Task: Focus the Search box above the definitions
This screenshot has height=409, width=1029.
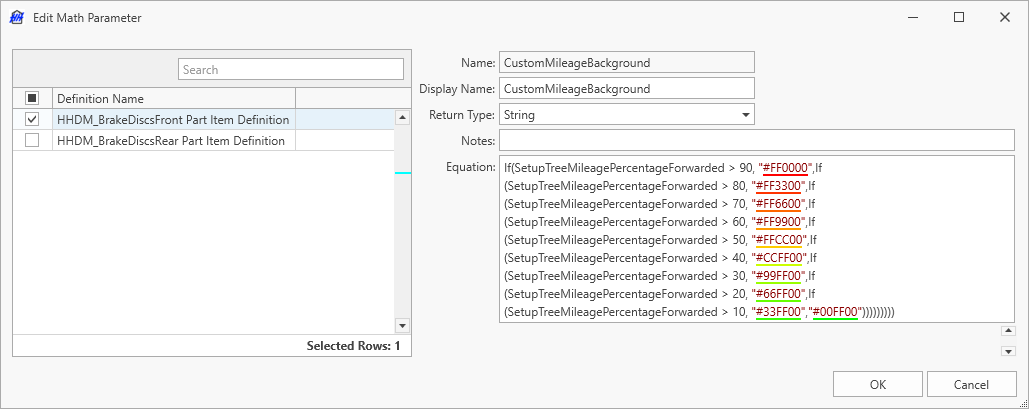Action: (290, 69)
